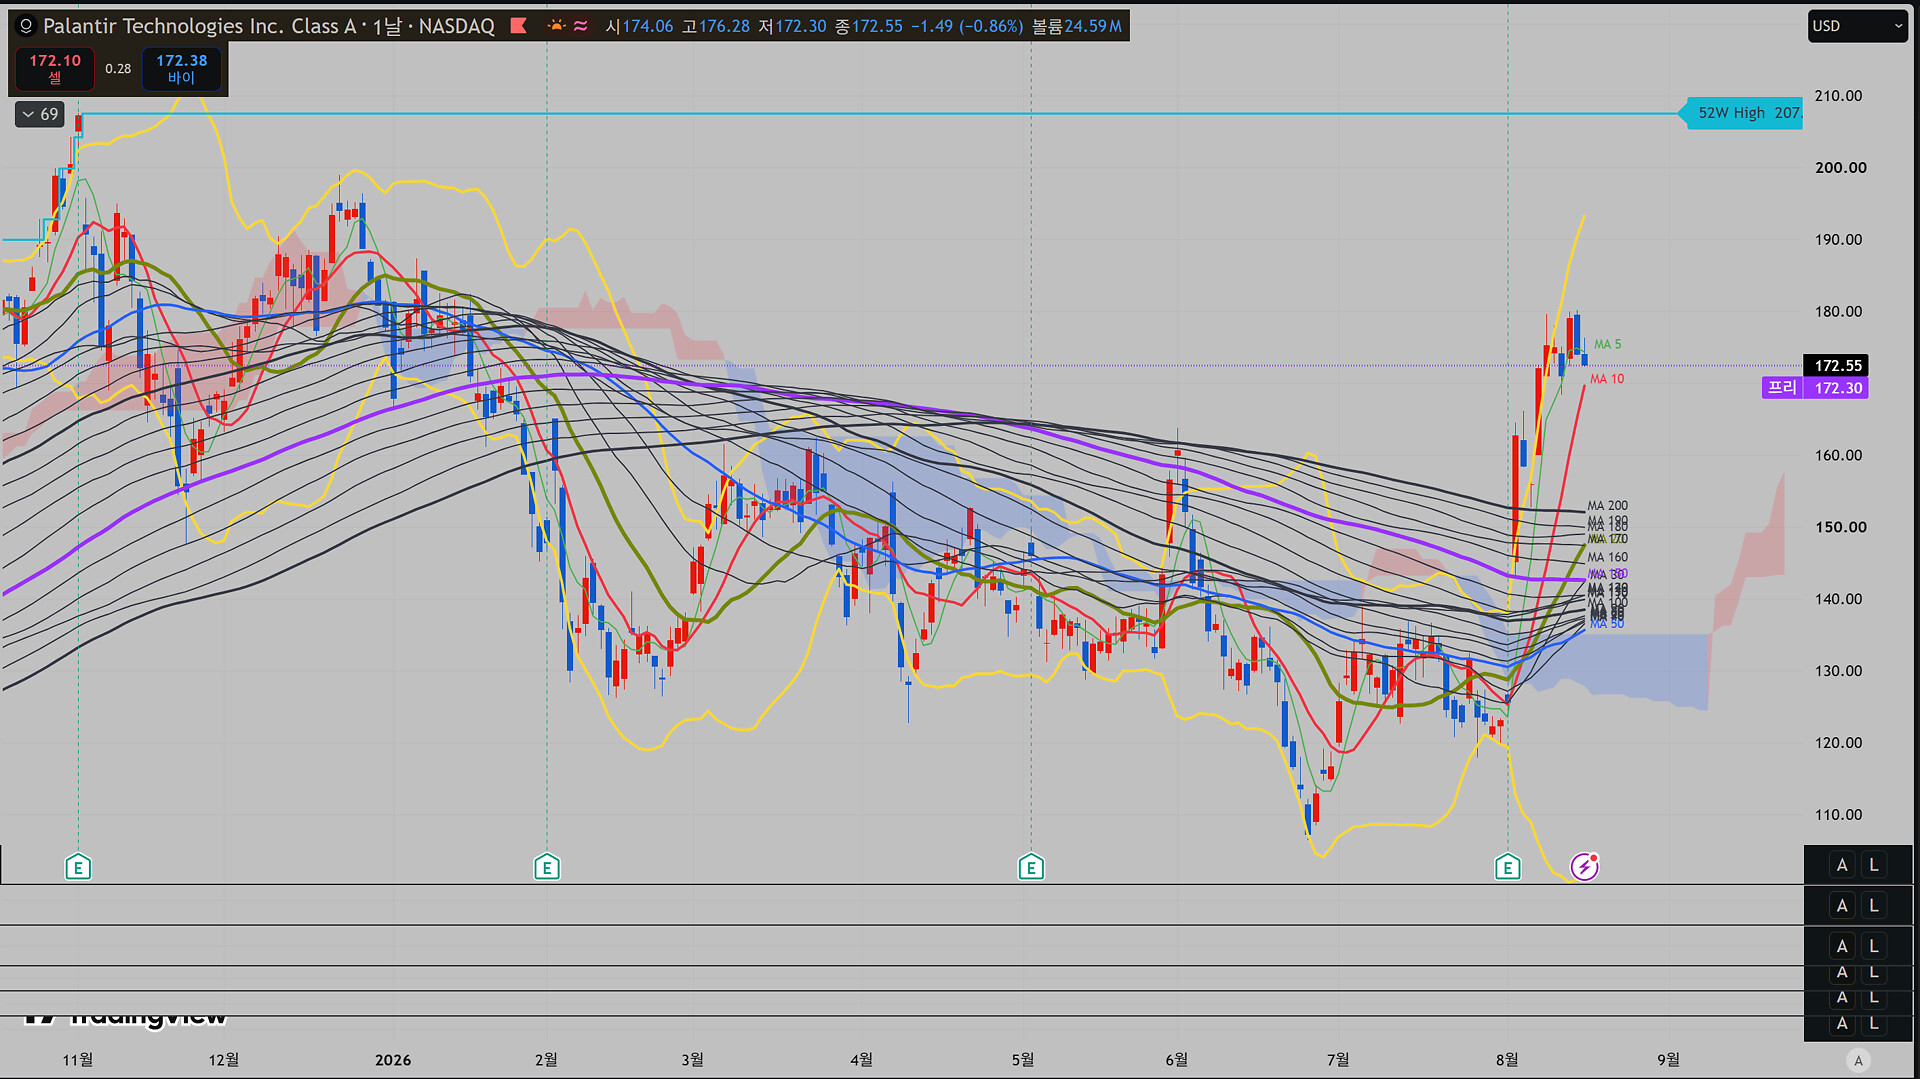Click the pink wave icon in header

tap(580, 26)
